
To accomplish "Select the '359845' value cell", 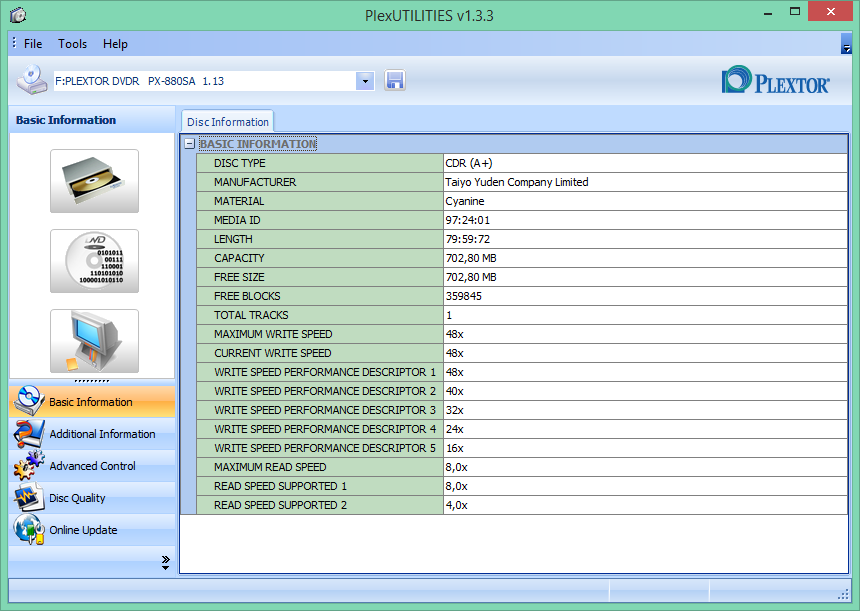I will coord(646,296).
